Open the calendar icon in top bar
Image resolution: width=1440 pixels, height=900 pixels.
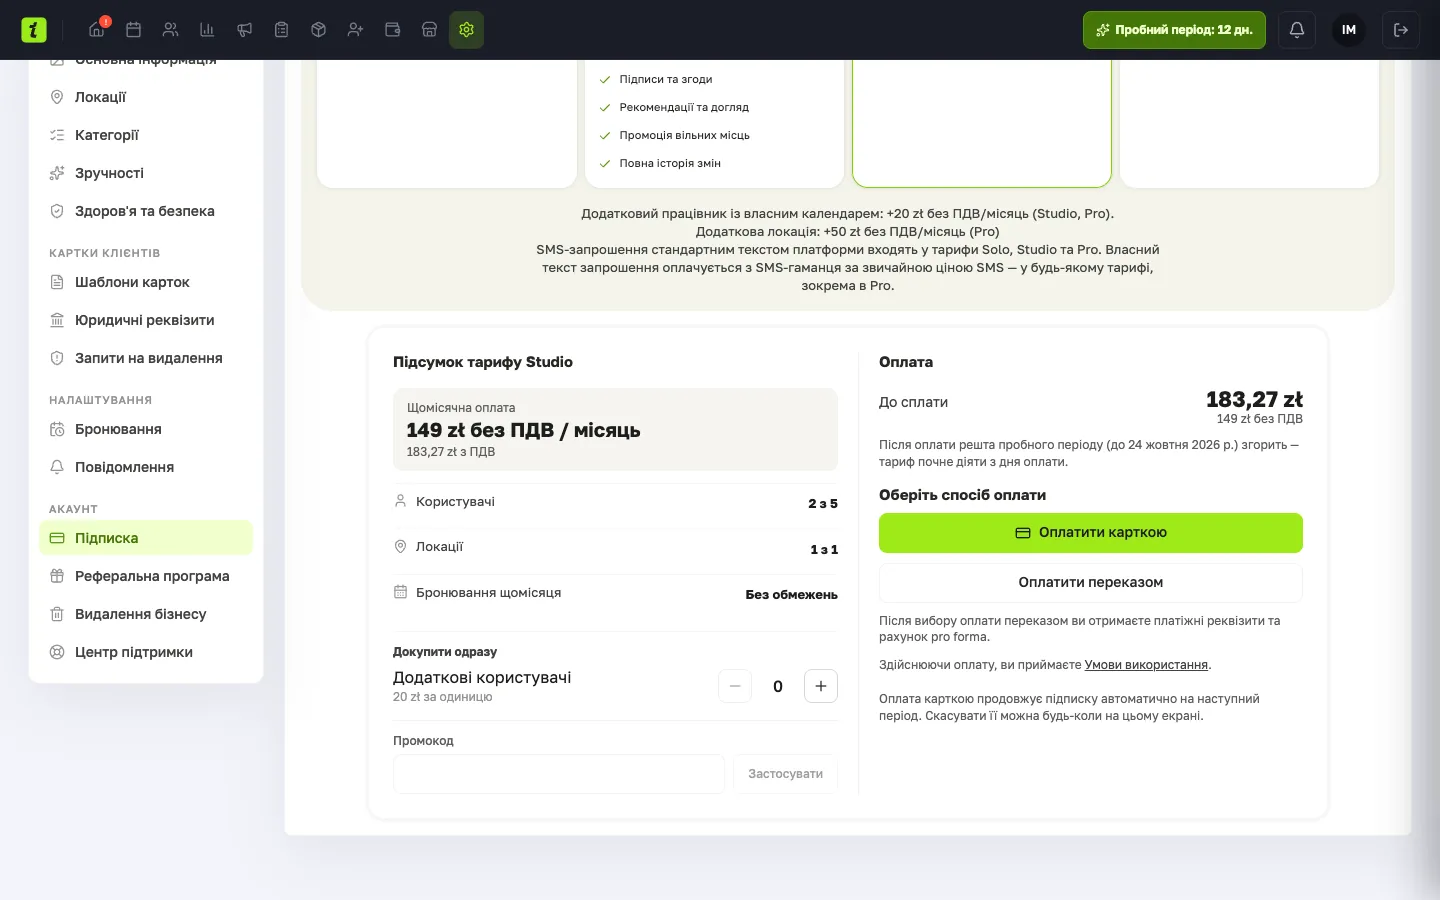[x=133, y=30]
